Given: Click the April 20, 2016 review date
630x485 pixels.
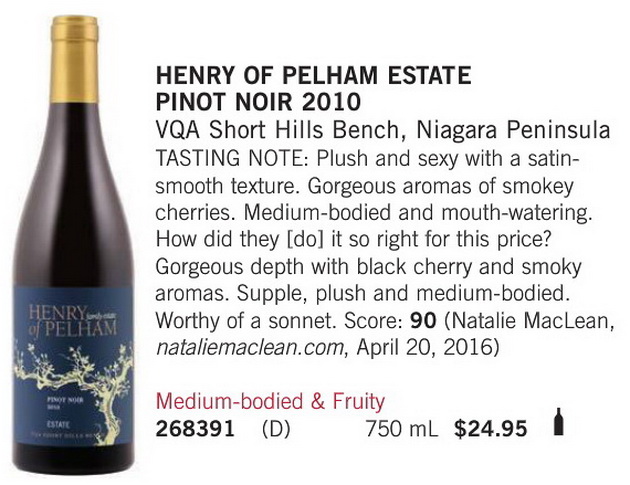Looking at the screenshot, I should tap(423, 348).
